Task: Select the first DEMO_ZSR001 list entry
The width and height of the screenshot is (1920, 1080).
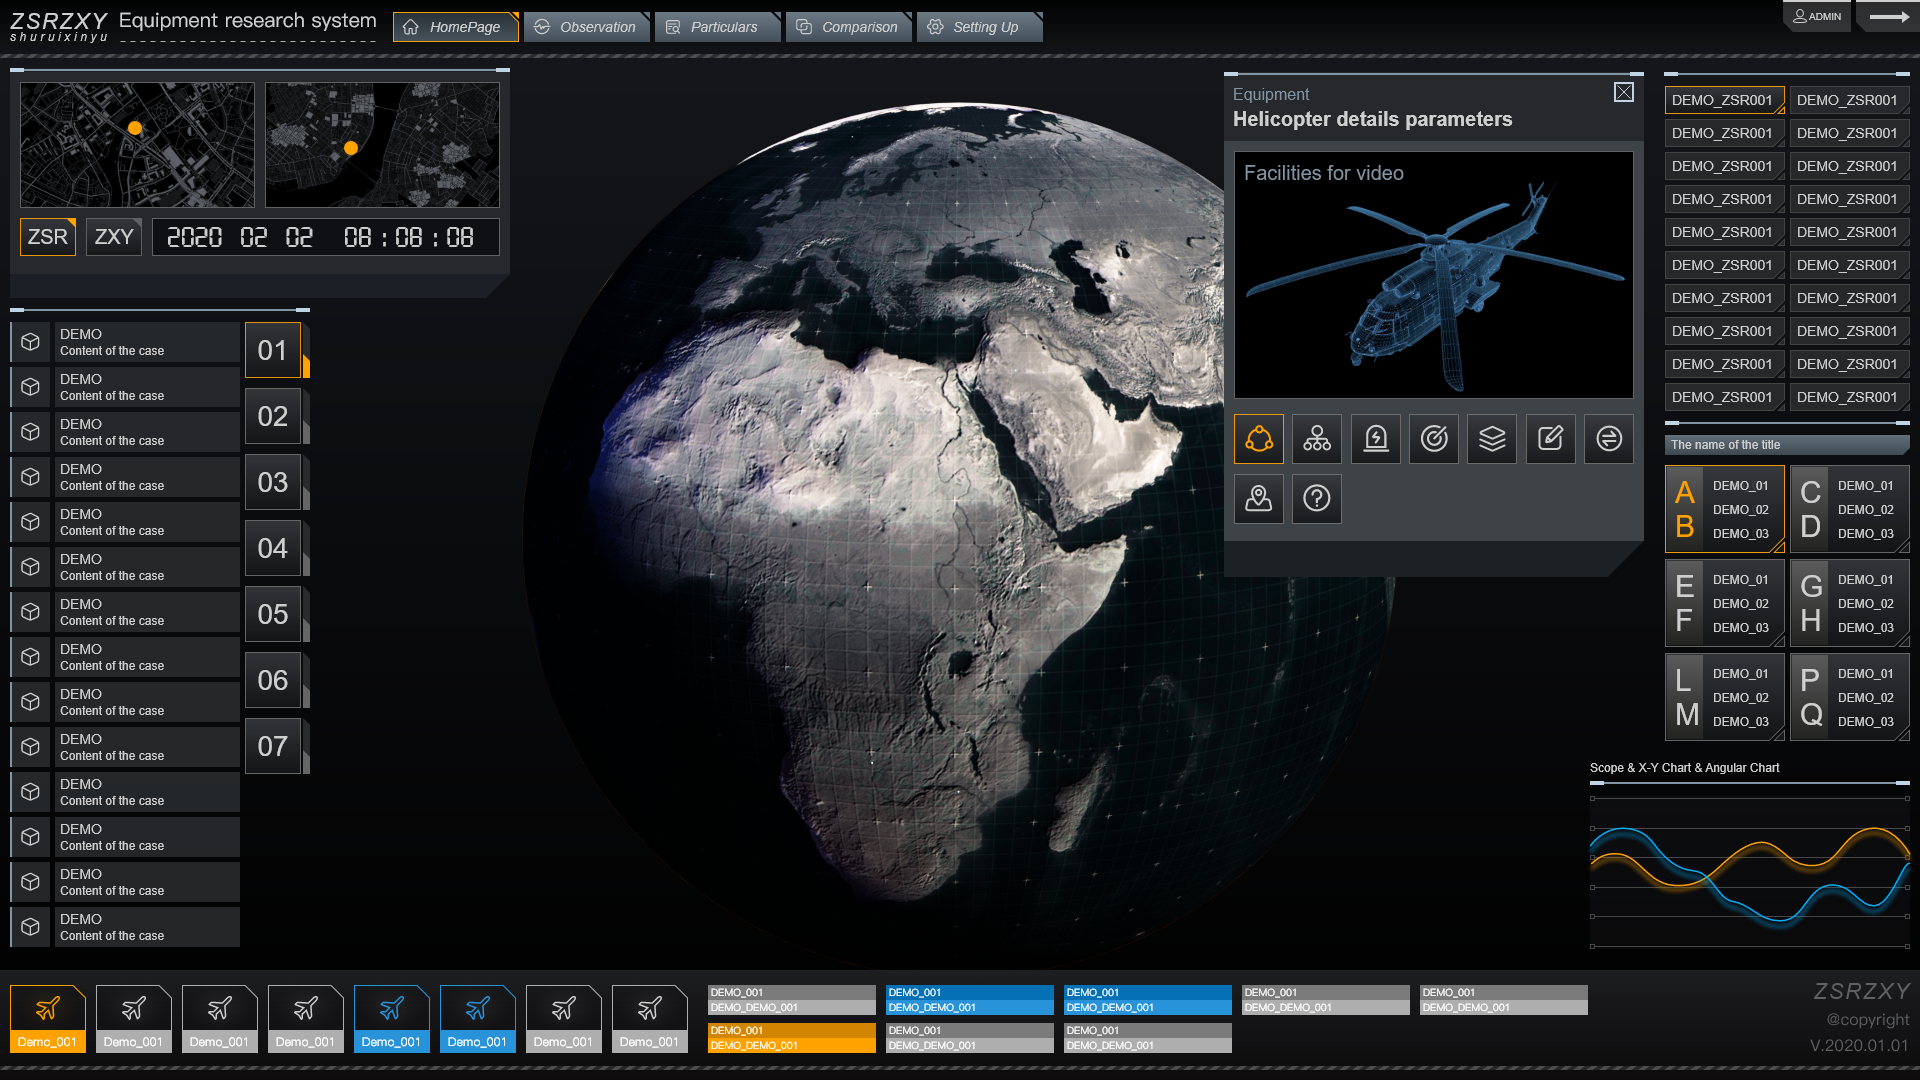Action: point(1723,100)
